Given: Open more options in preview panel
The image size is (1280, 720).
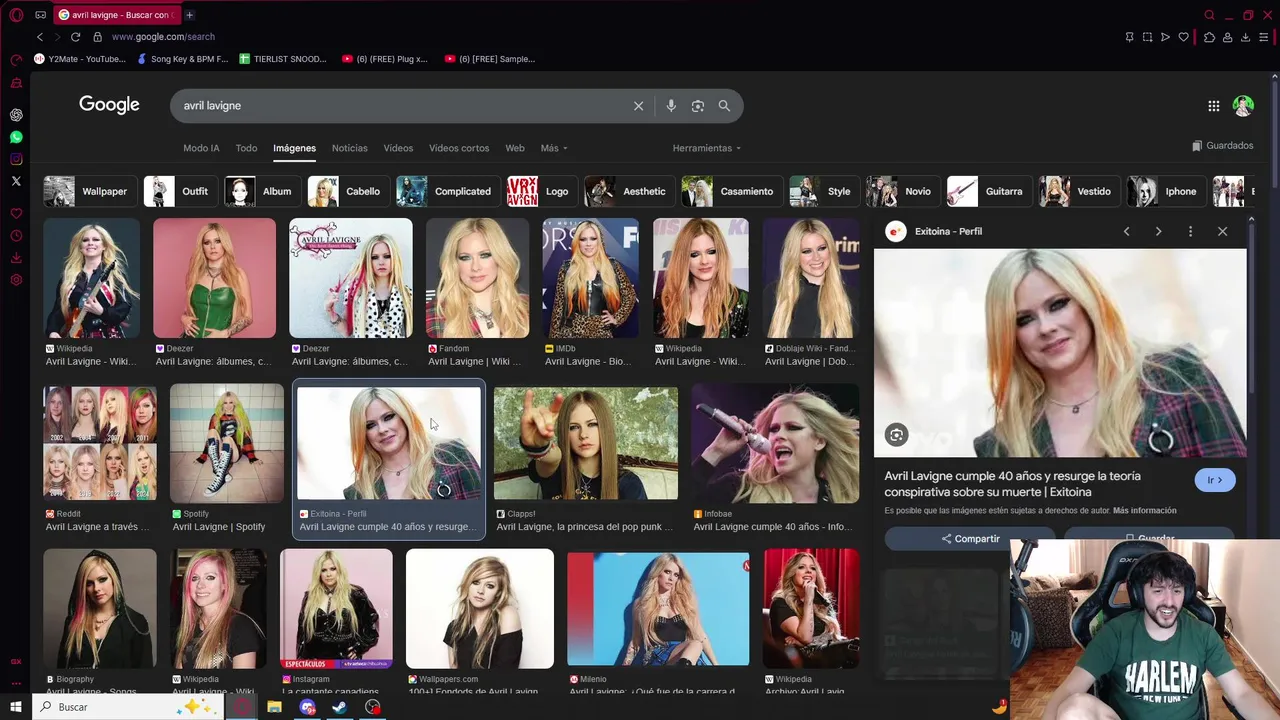Looking at the screenshot, I should click(1190, 231).
